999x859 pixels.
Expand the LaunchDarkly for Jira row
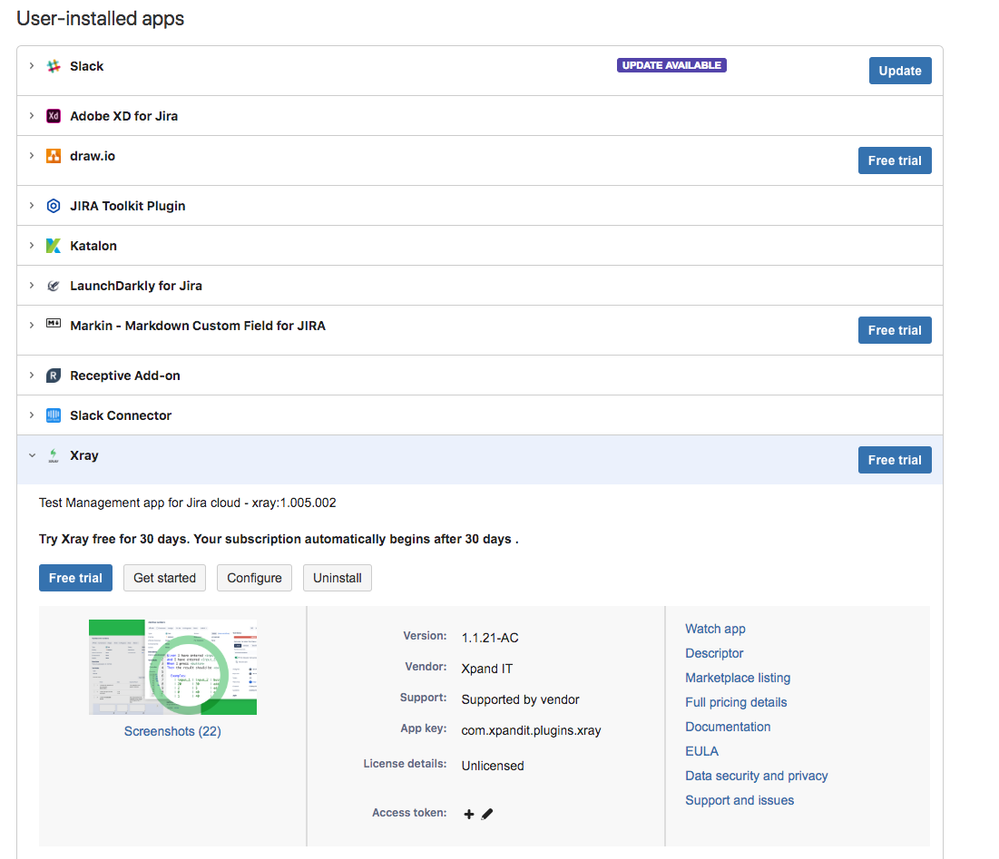[x=31, y=285]
